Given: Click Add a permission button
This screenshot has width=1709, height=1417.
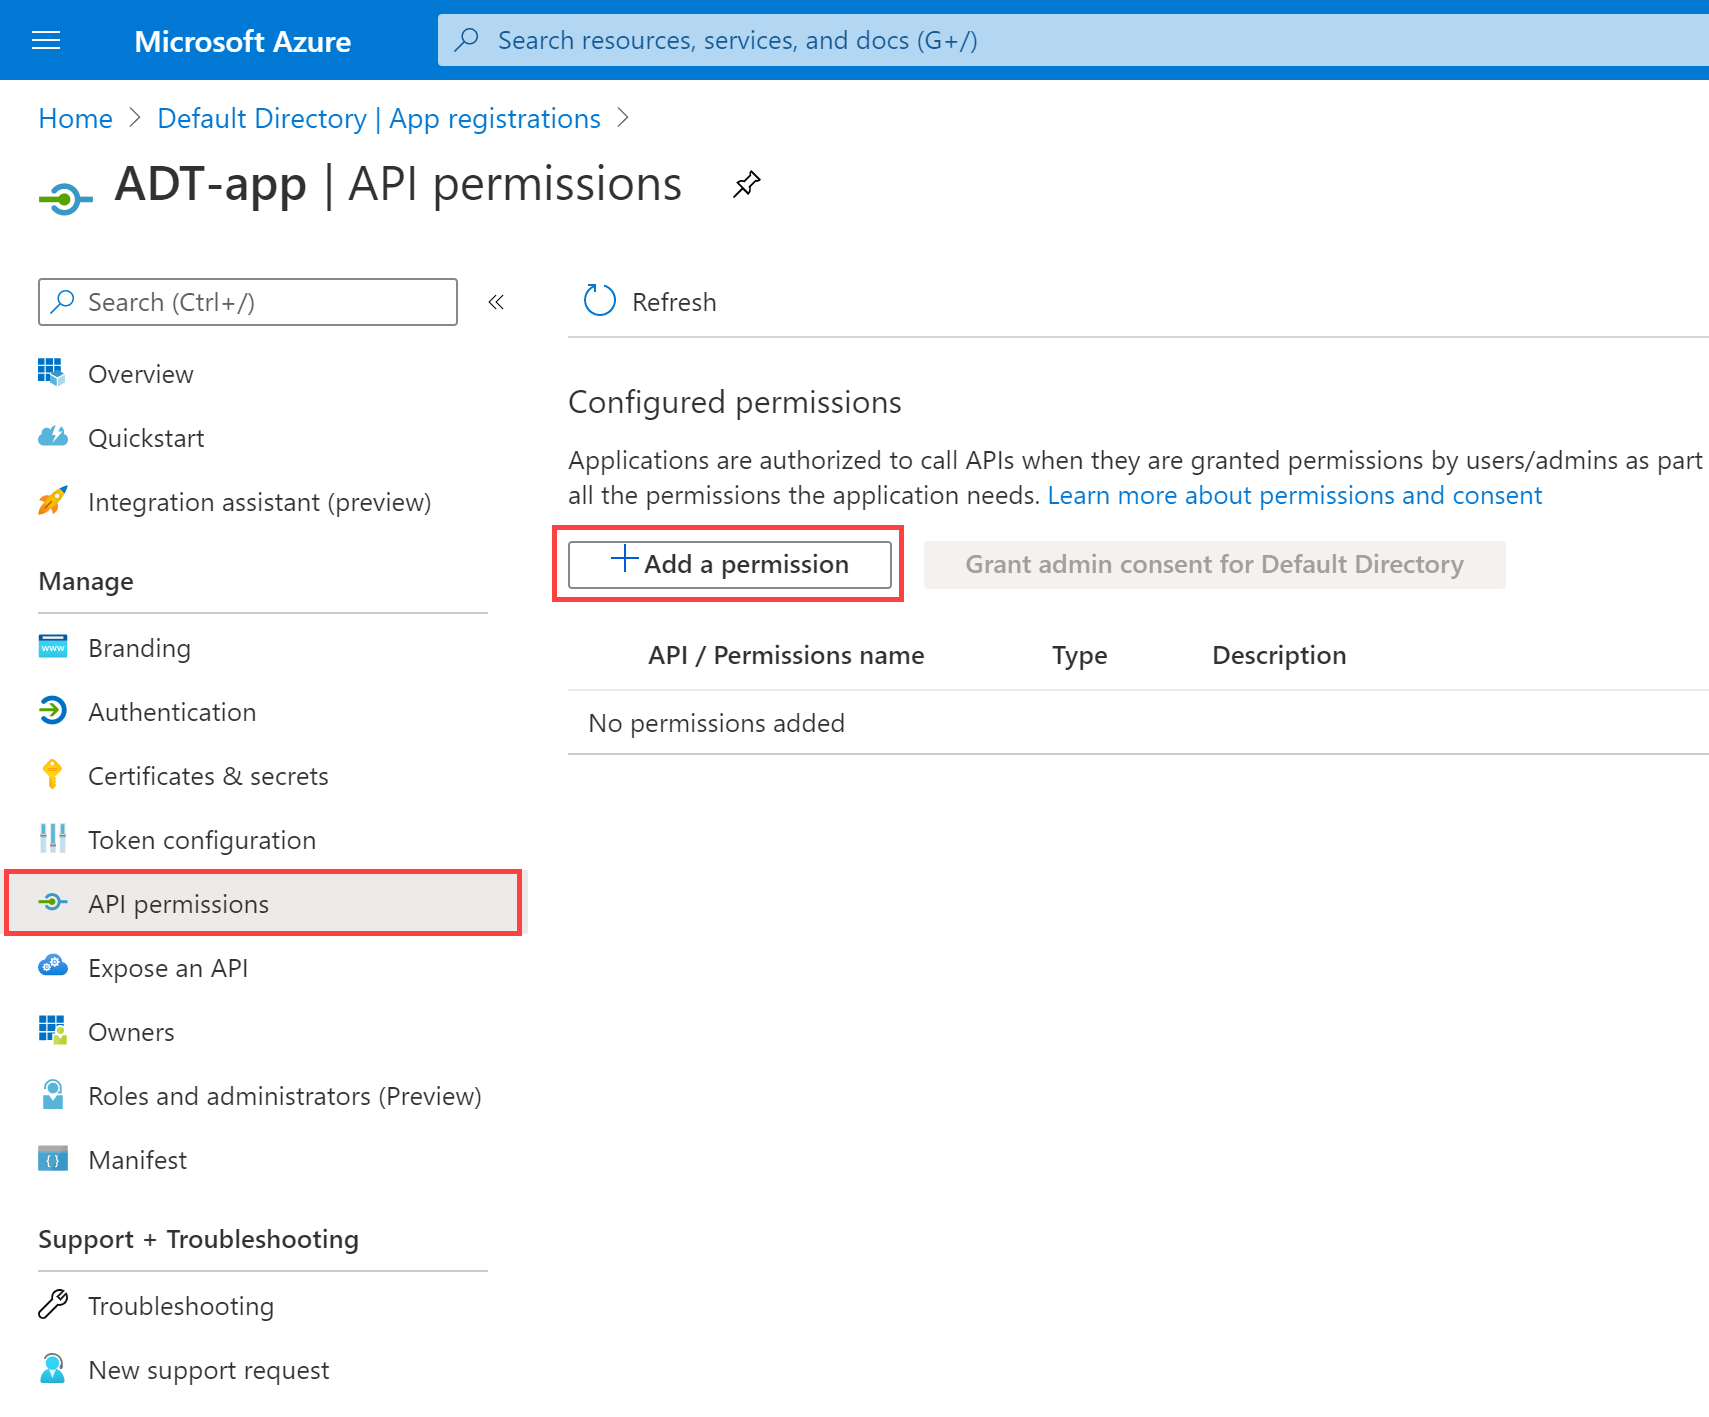Looking at the screenshot, I should pos(730,564).
